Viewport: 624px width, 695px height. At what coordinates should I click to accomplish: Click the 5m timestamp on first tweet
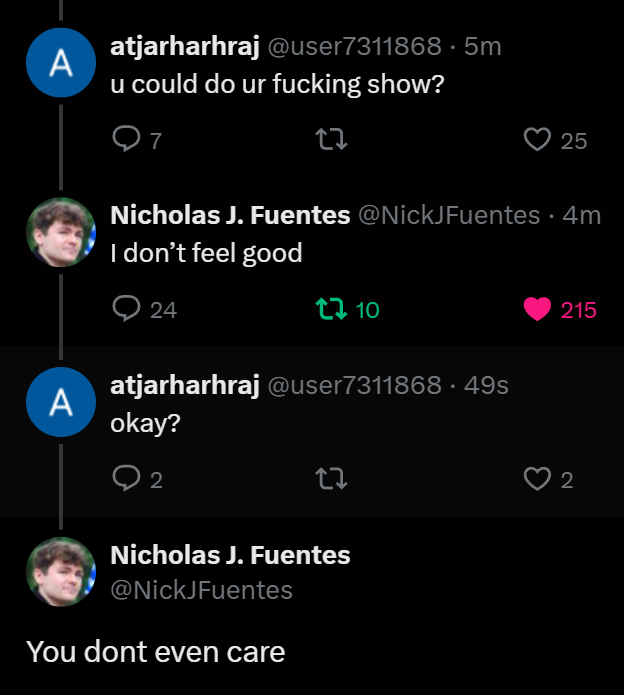click(x=482, y=46)
